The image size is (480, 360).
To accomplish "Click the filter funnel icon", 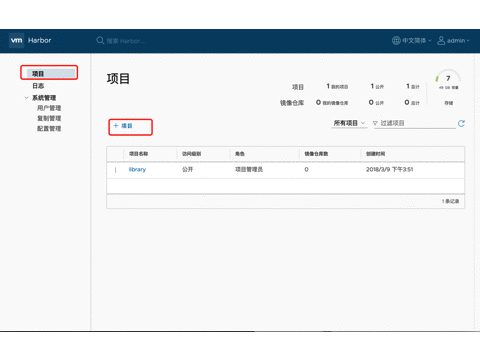I will click(375, 123).
